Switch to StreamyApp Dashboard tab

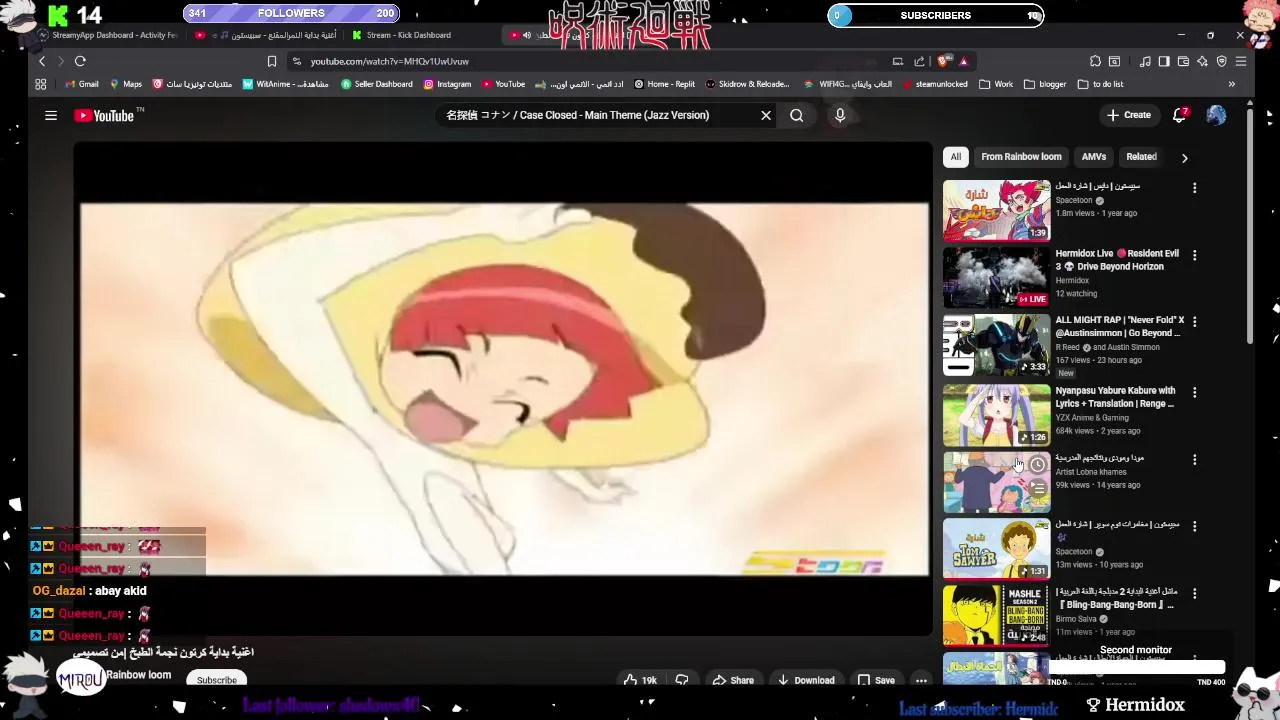(x=108, y=35)
